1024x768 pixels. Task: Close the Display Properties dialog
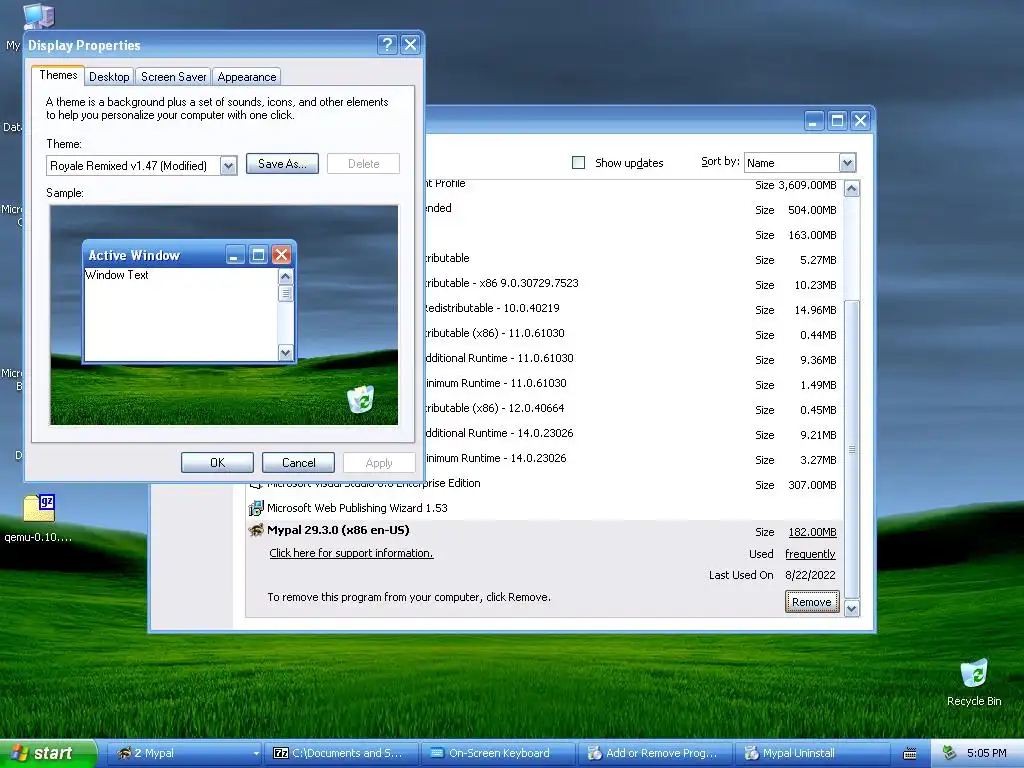410,44
